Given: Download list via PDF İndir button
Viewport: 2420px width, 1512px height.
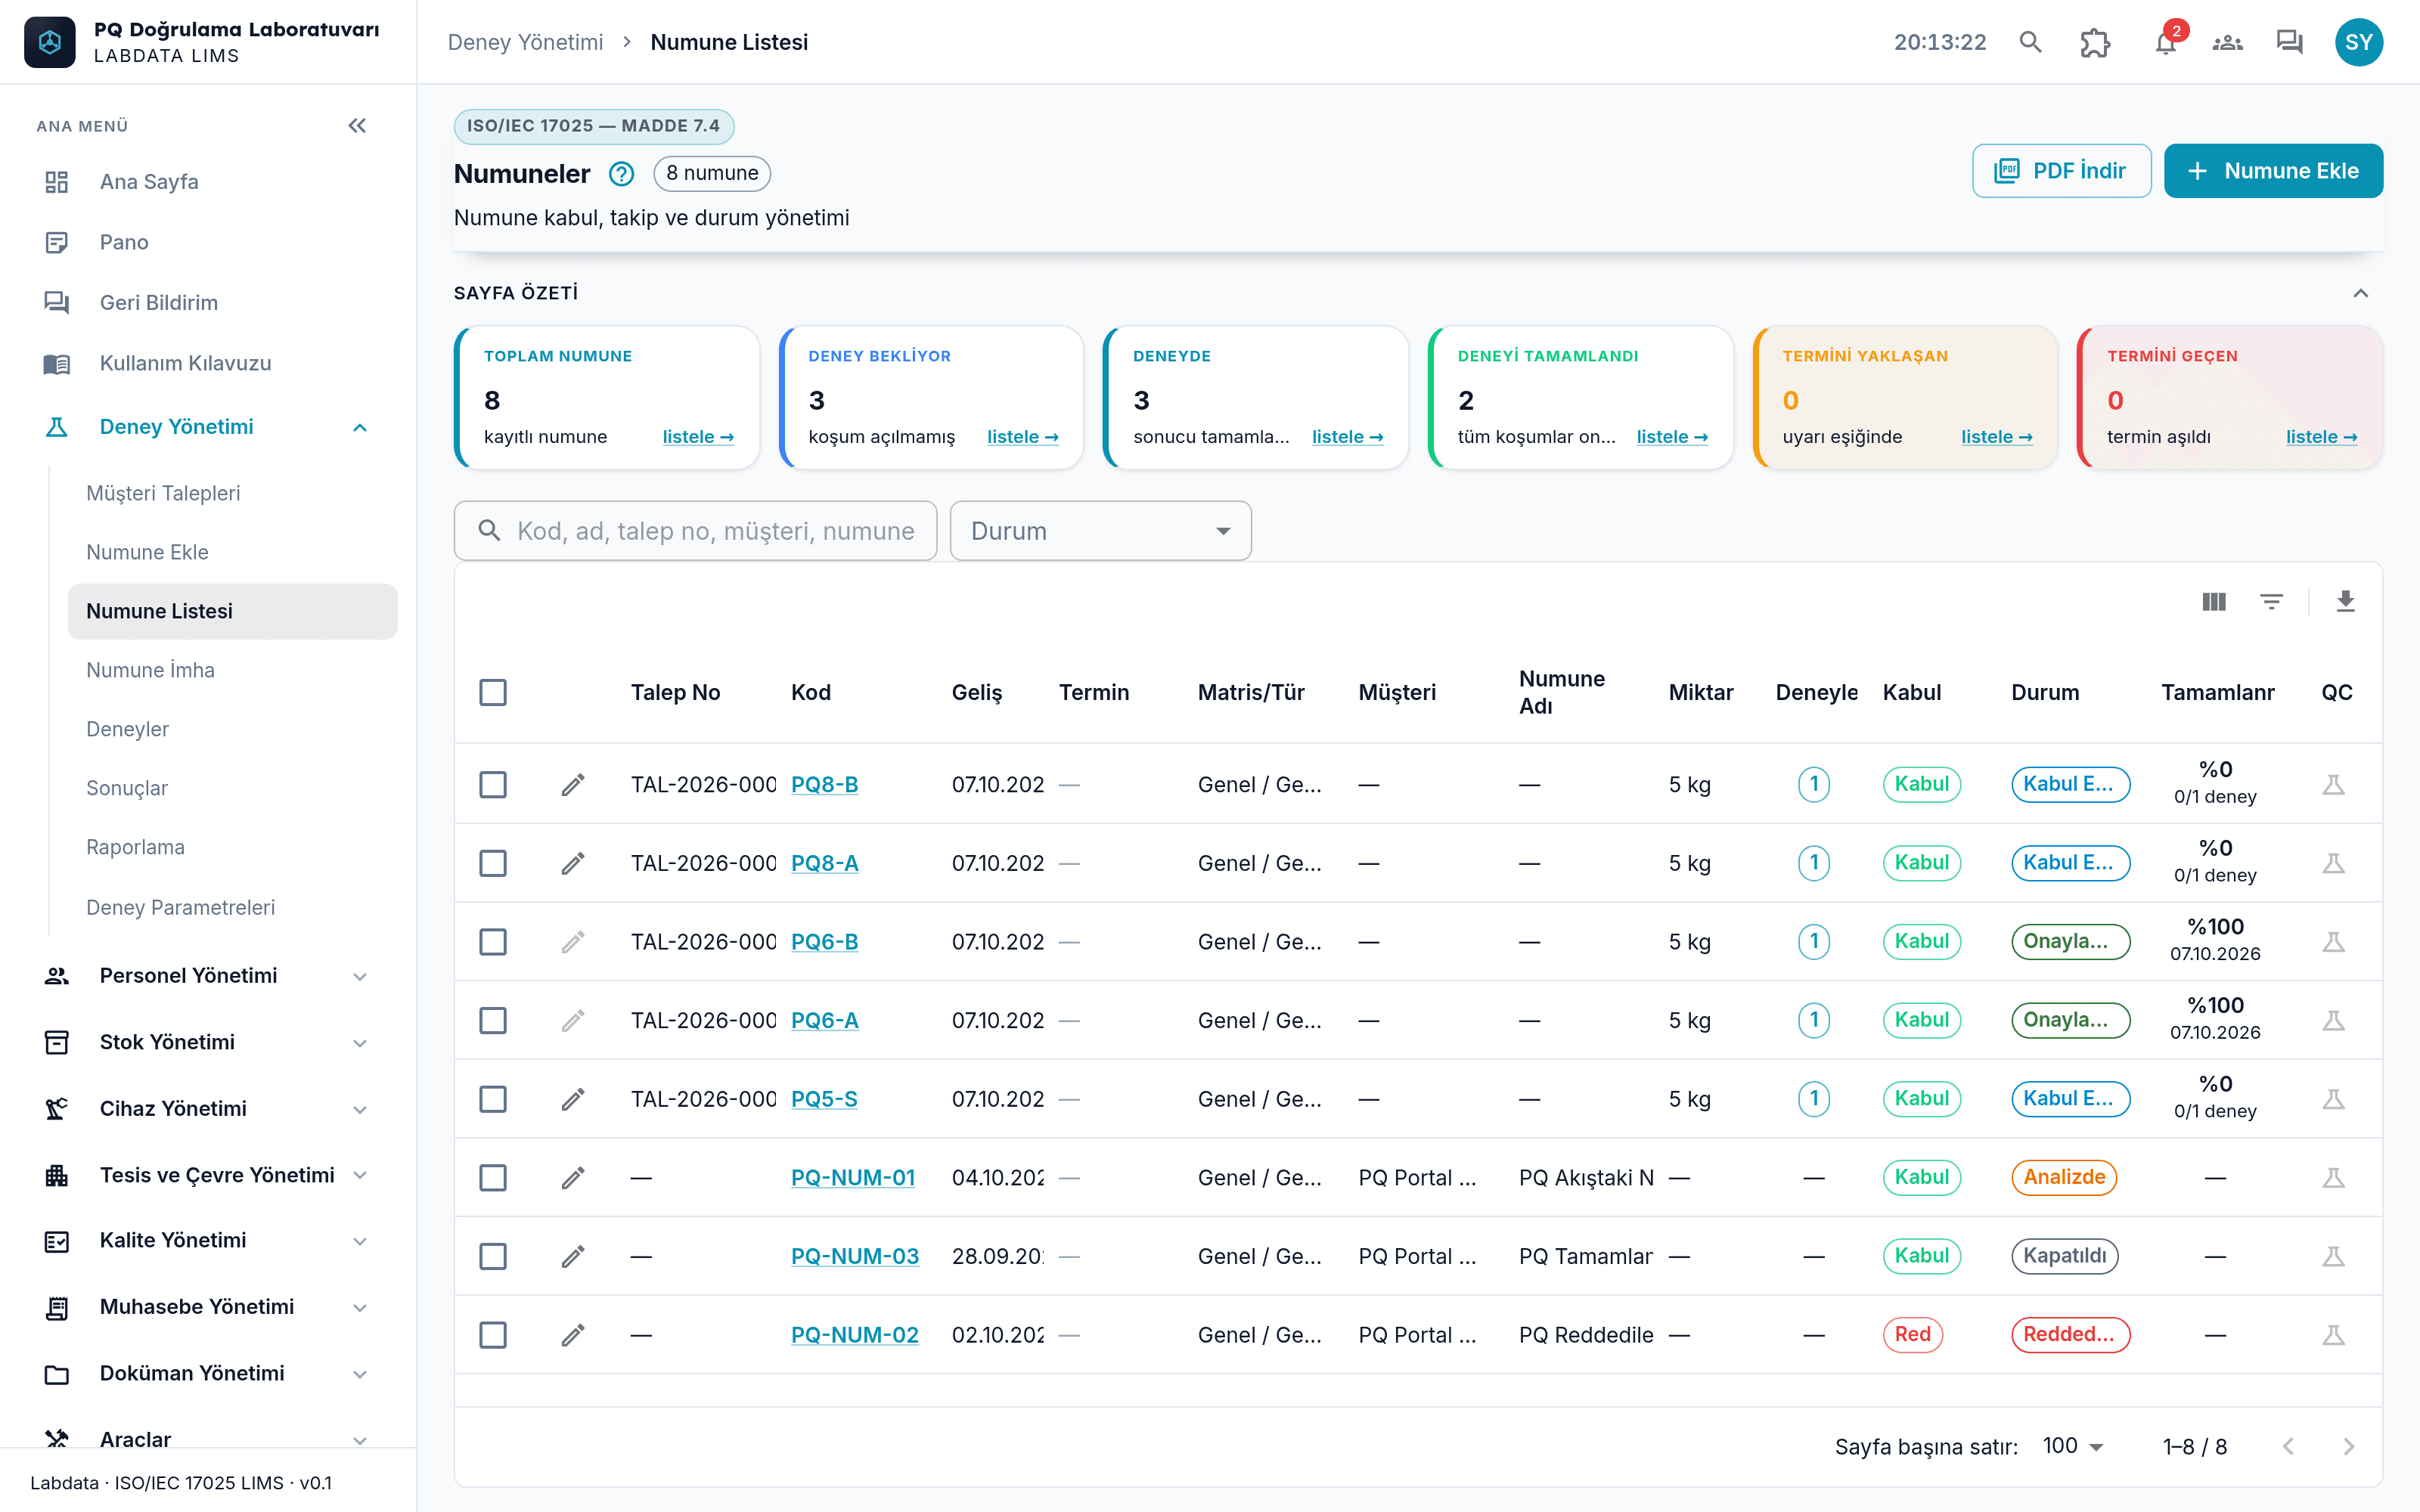Looking at the screenshot, I should 2061,171.
